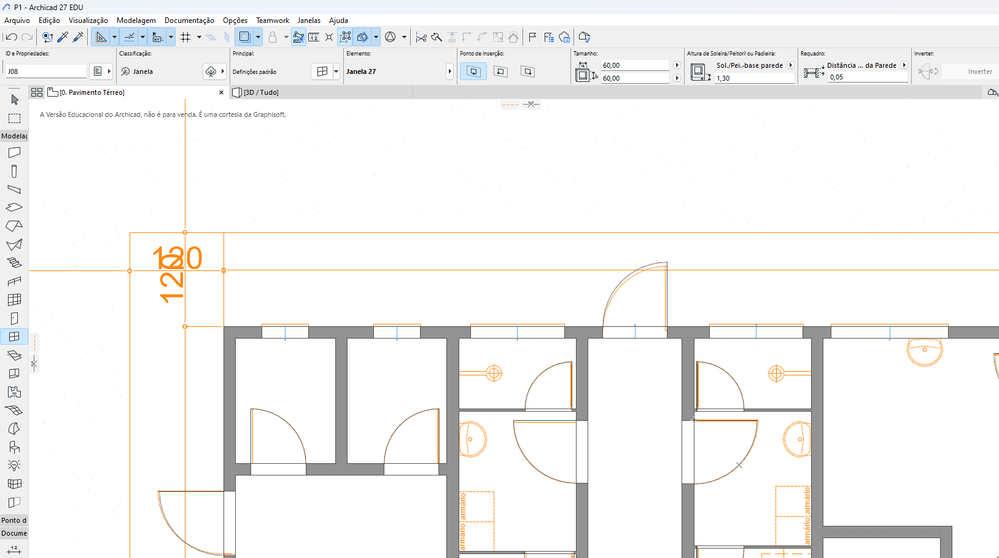Screen dimensions: 999x558
Task: Select the Wall tool in toolbox
Action: 14,153
